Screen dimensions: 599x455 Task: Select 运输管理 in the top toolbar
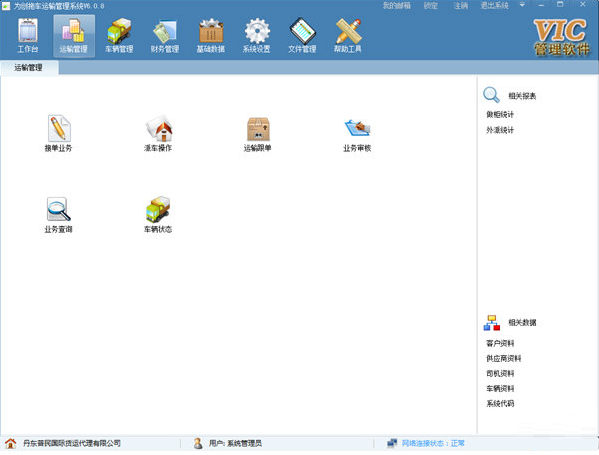point(74,36)
